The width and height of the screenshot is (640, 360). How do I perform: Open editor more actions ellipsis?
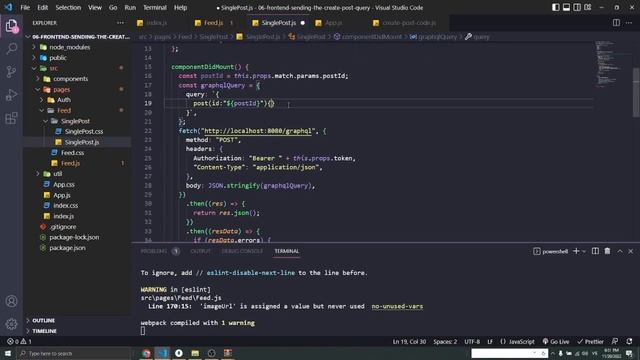tap(629, 23)
